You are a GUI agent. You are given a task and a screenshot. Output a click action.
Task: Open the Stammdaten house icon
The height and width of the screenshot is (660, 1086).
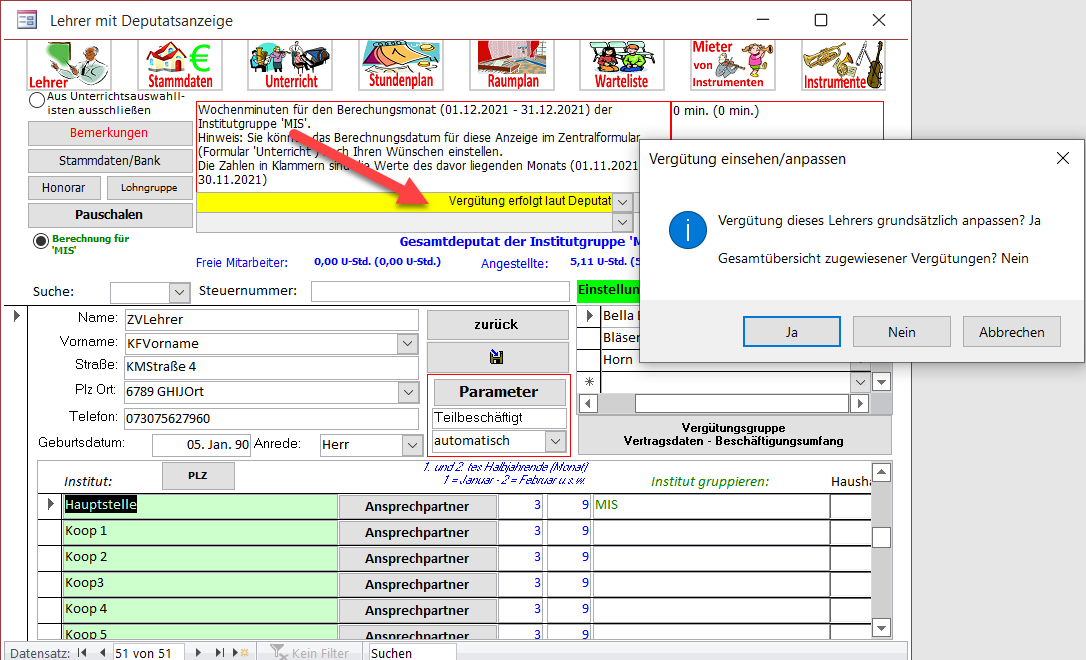pyautogui.click(x=180, y=65)
